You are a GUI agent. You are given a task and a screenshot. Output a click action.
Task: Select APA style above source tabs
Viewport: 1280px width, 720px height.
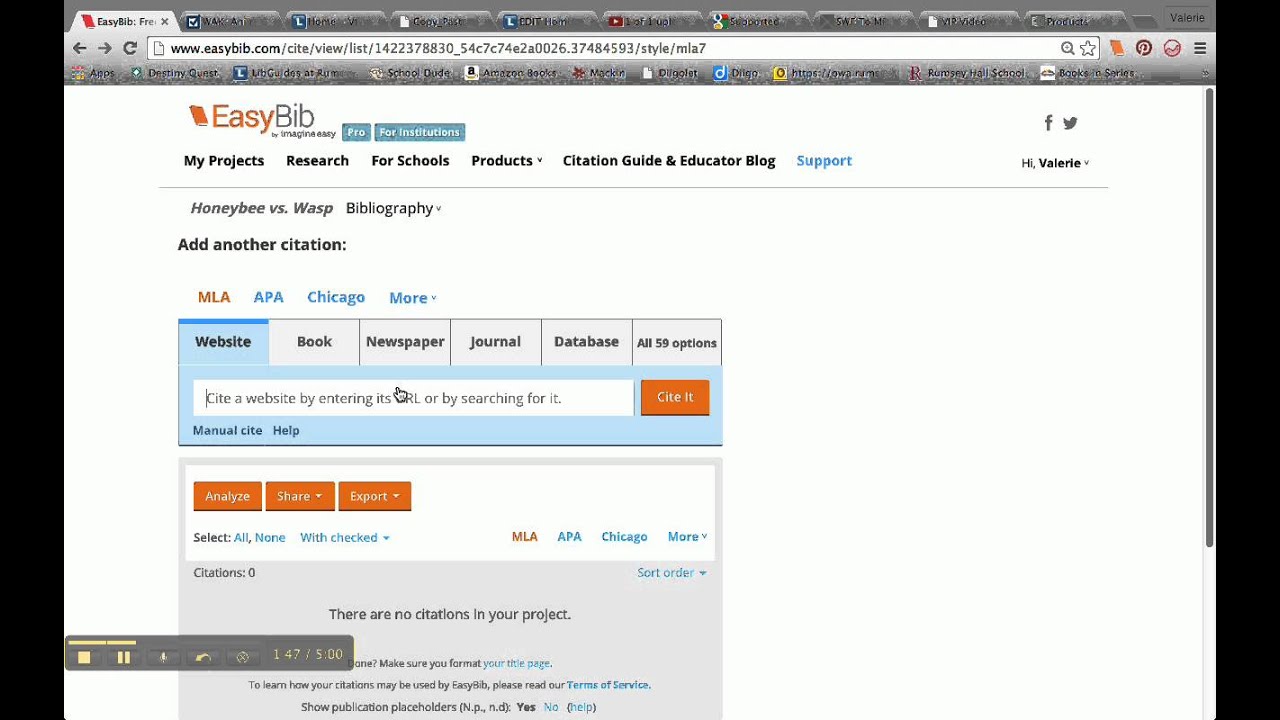pos(268,297)
